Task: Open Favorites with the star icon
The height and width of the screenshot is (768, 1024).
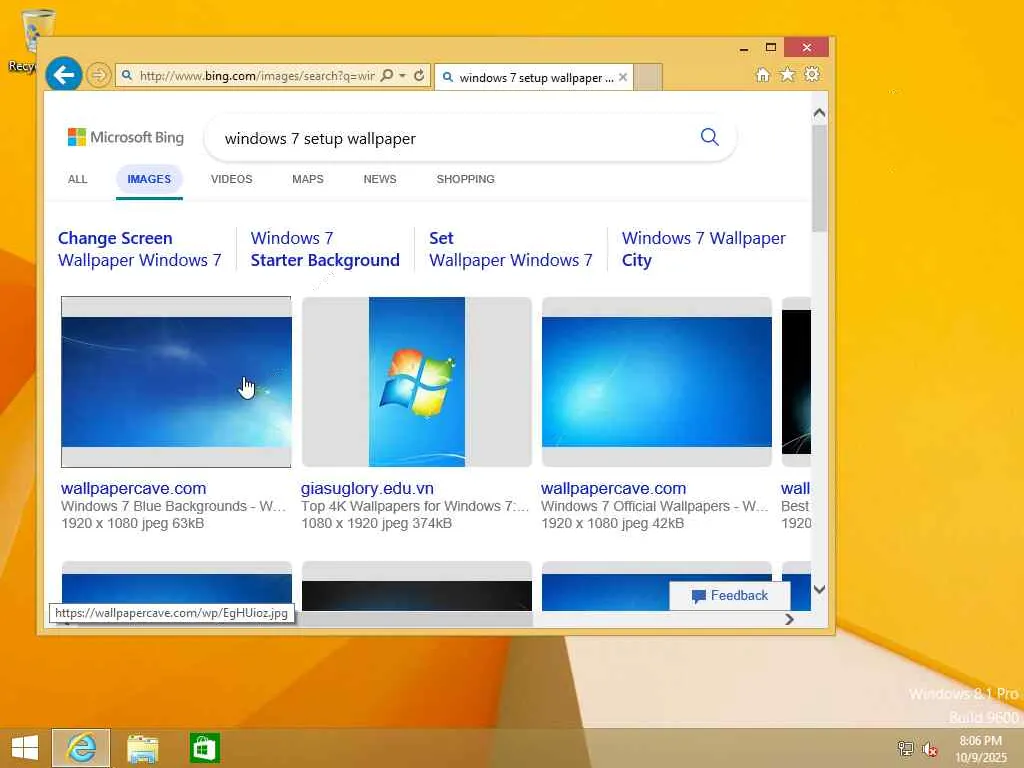Action: click(x=788, y=74)
